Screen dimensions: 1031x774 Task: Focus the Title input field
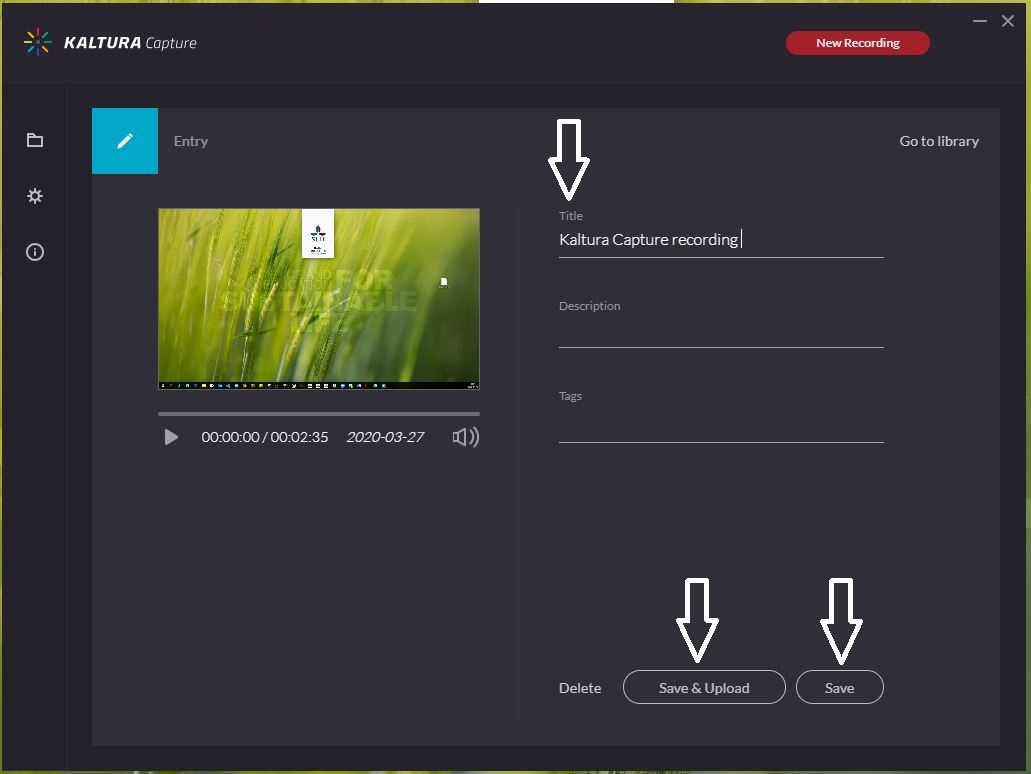[x=721, y=240]
